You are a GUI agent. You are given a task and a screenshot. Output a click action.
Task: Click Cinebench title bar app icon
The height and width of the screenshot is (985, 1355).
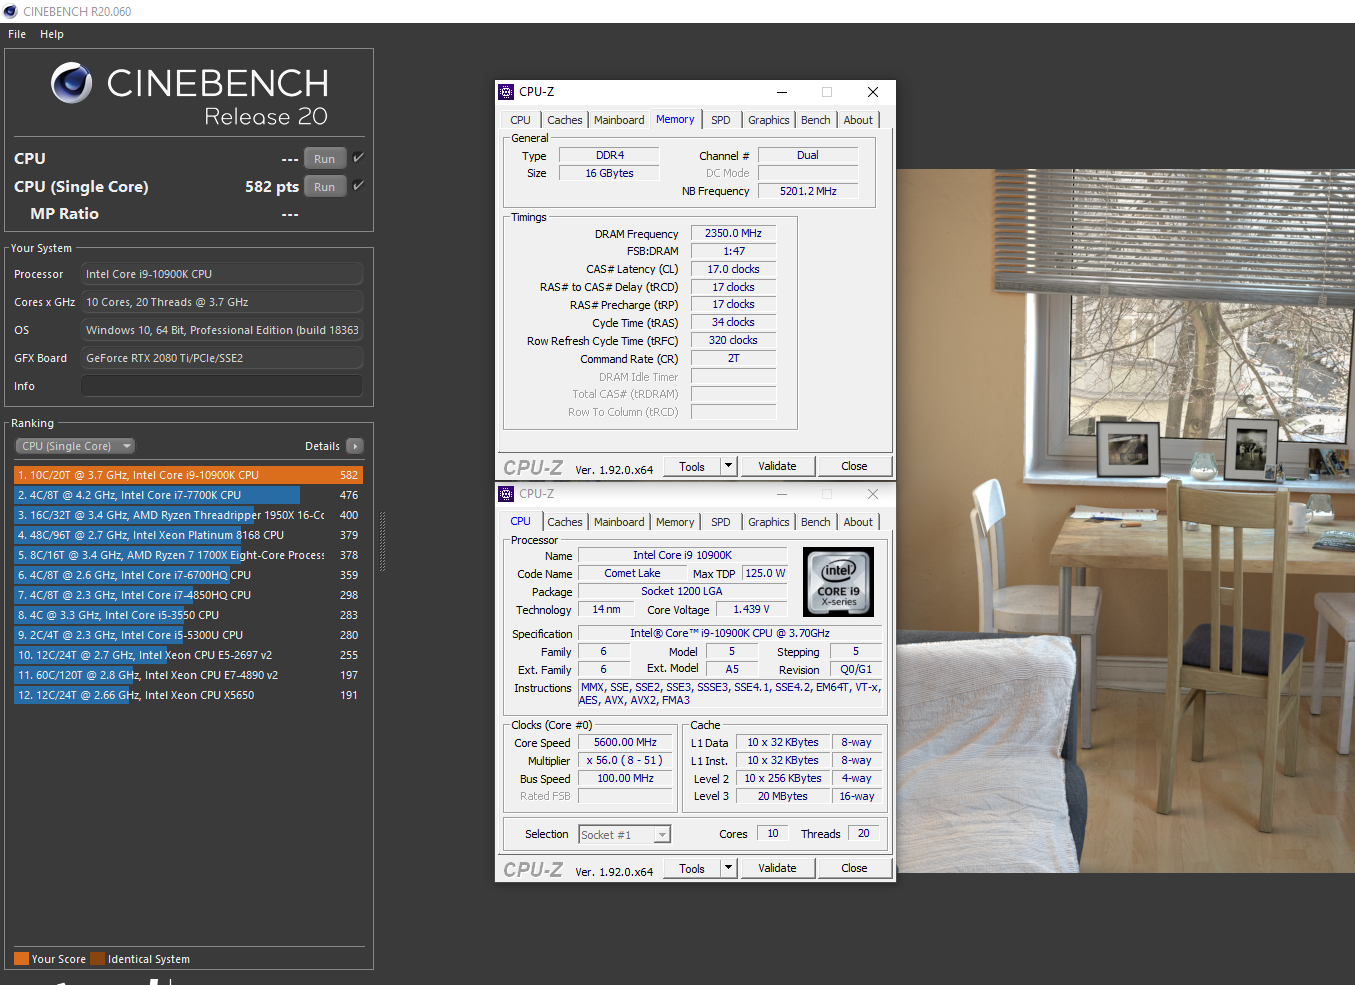(10, 11)
